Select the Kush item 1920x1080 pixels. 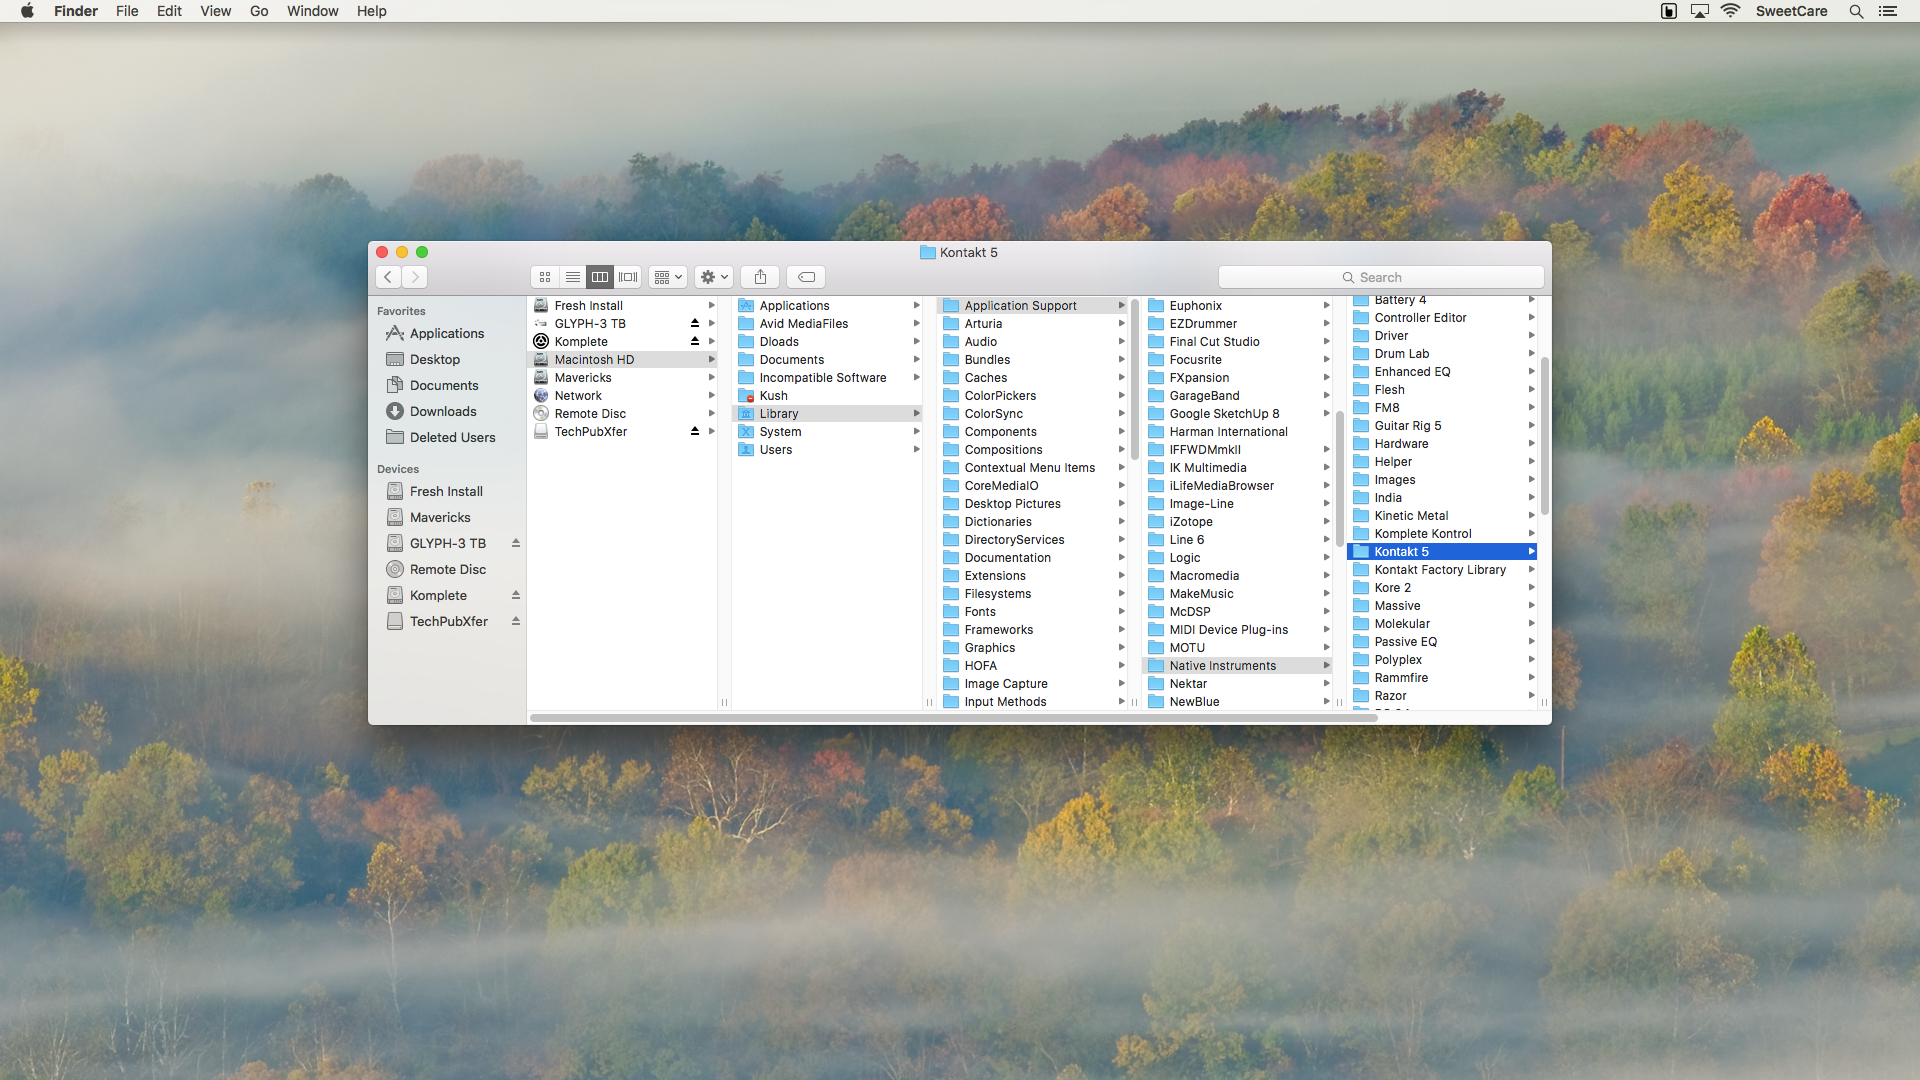point(827,396)
